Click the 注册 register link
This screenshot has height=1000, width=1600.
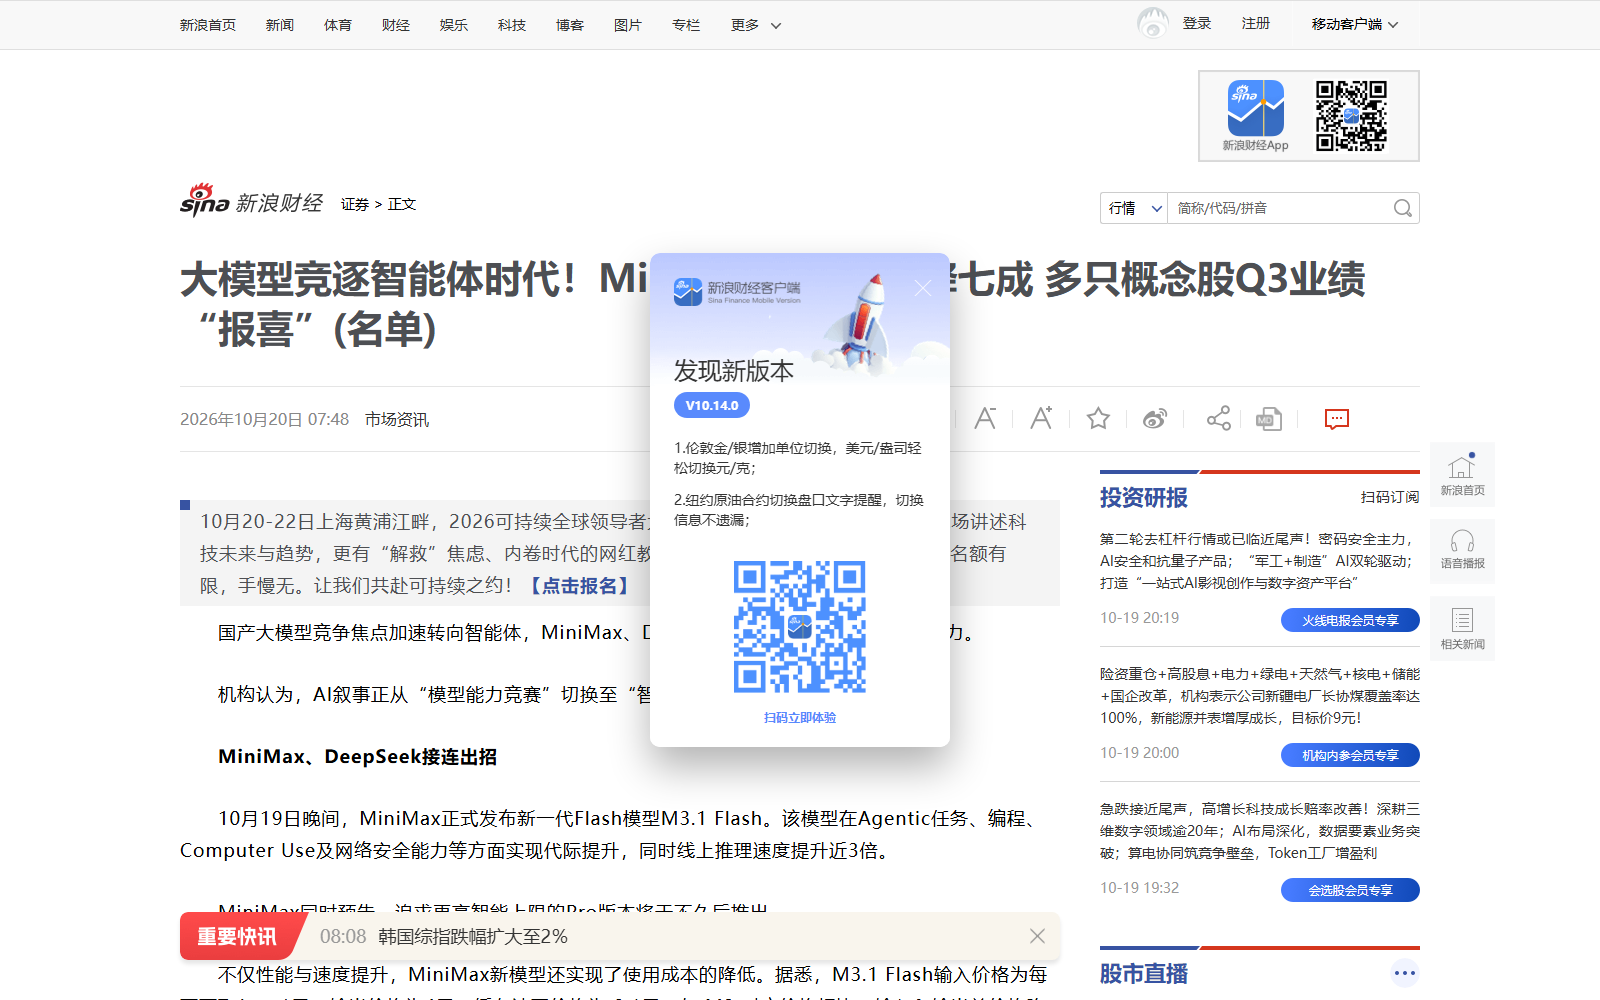click(1256, 23)
